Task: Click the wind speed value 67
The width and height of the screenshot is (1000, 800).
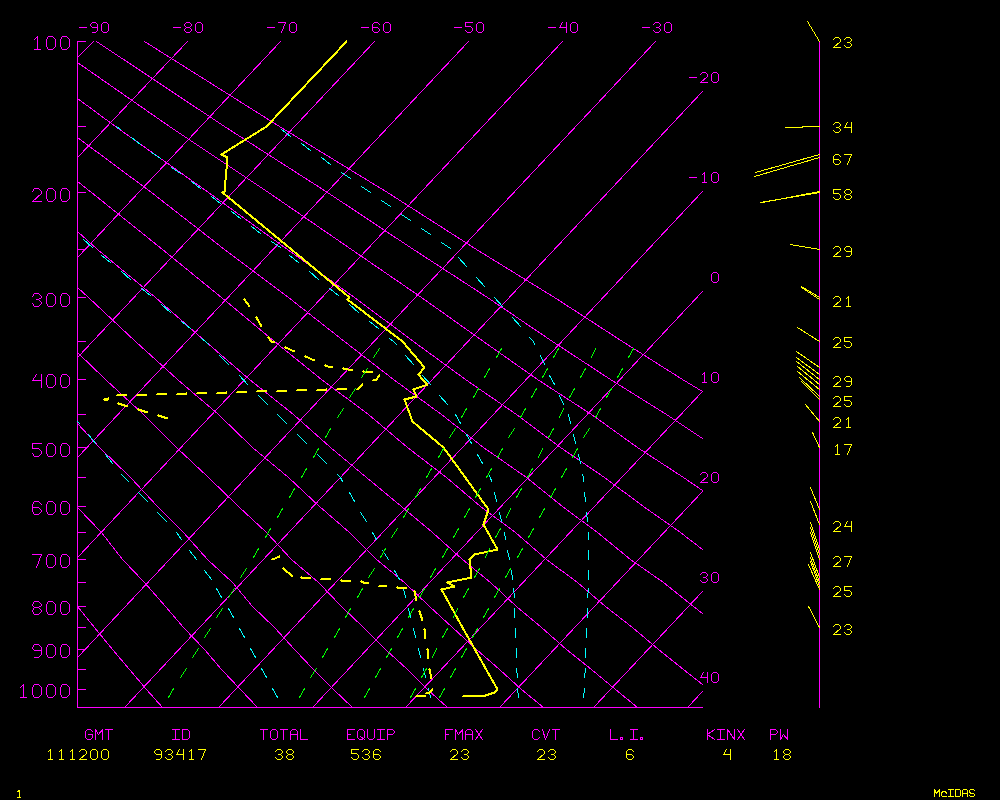Action: coord(842,160)
